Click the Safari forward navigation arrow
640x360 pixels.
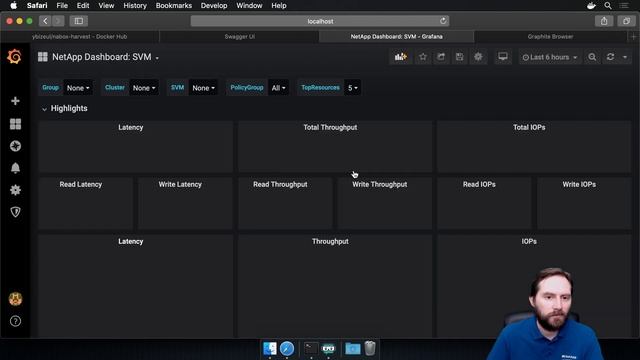coord(58,21)
